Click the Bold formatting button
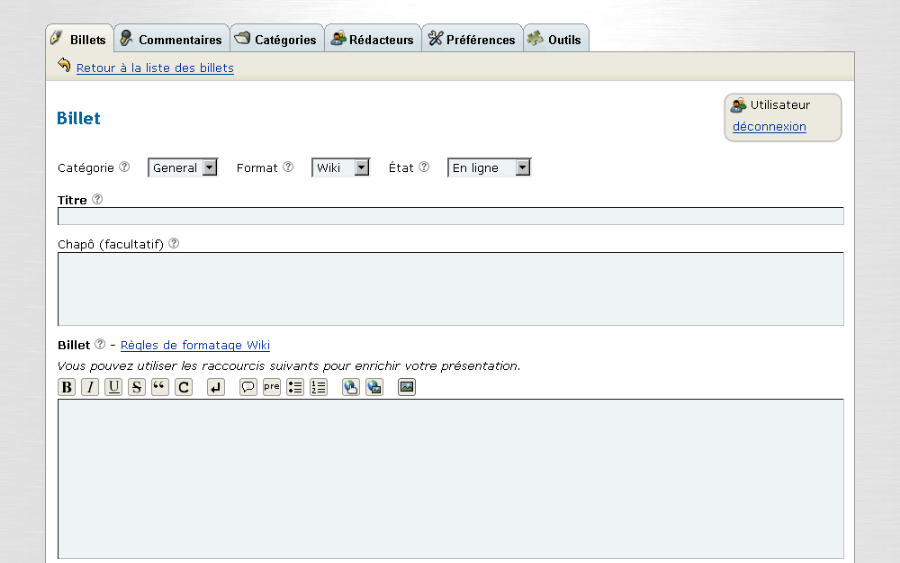Screen dimensions: 900x563 (67, 387)
